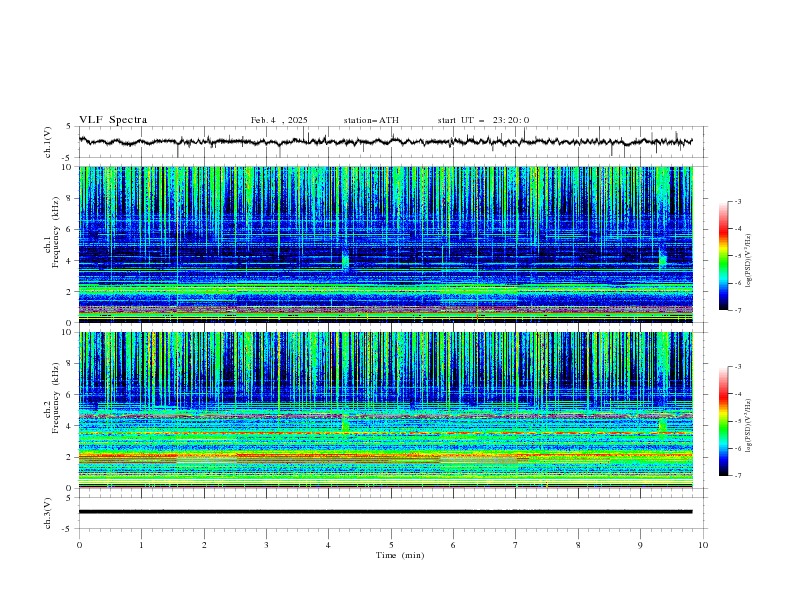Viewport: 792px width, 612px height.
Task: Click the 4 kHz burst near minute 9.3 in ch.2
Action: point(663,424)
